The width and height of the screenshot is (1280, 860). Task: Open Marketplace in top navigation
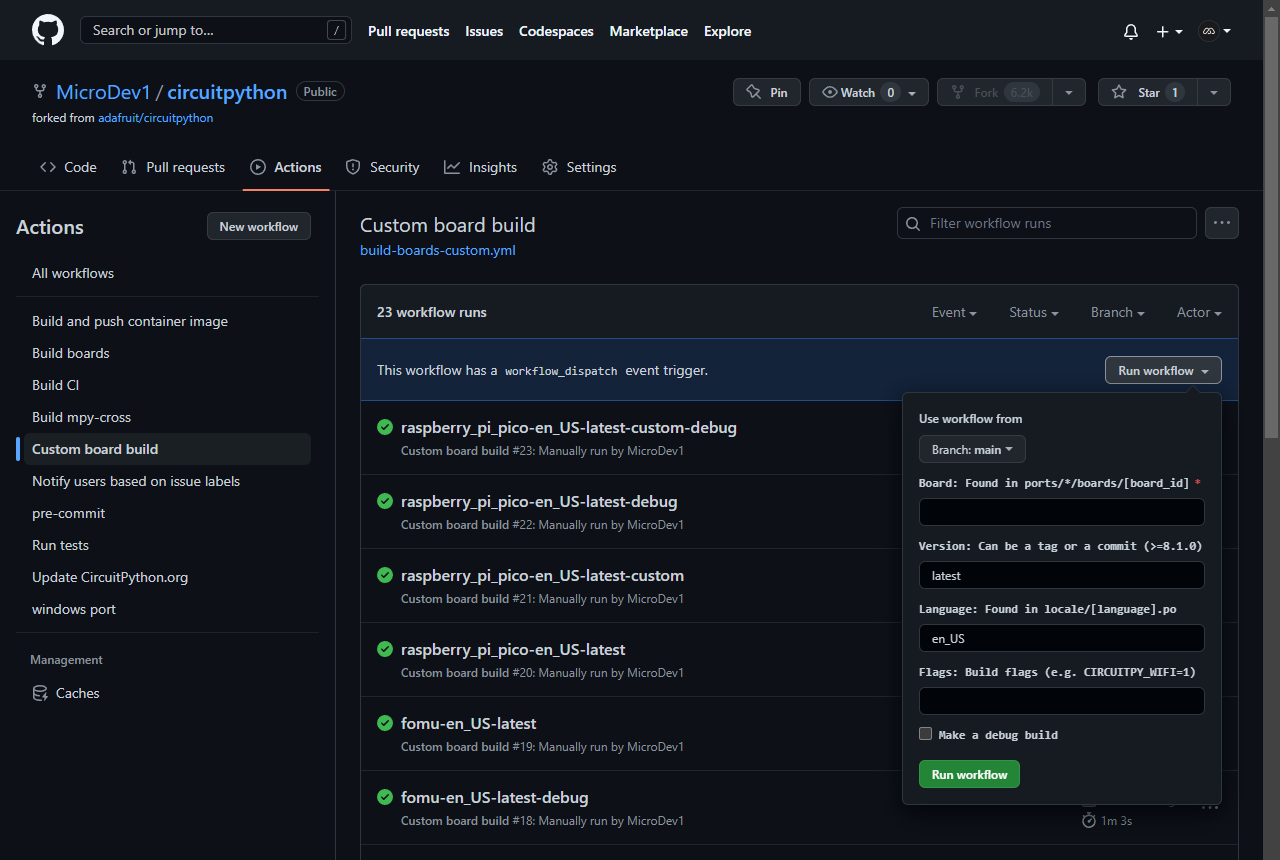[x=649, y=31]
